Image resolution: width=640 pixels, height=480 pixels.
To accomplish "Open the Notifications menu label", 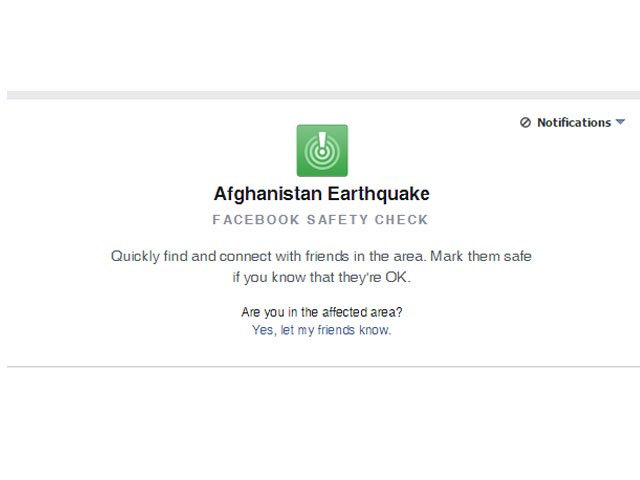I will pyautogui.click(x=573, y=123).
